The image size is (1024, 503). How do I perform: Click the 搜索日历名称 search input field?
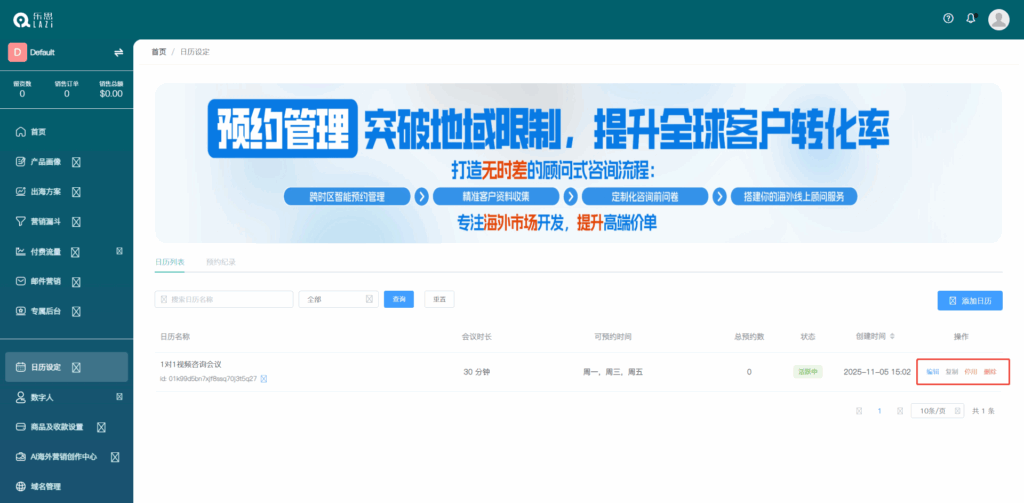[224, 299]
